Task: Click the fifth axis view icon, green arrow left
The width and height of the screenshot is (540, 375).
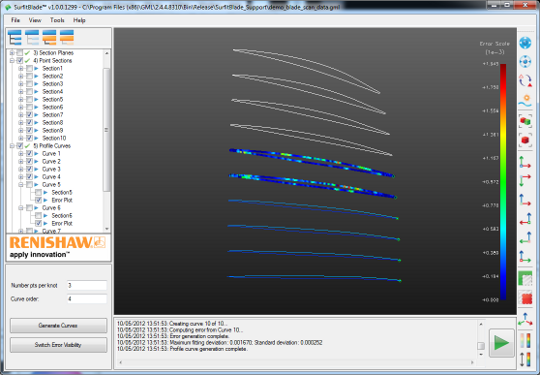Action: coord(525,238)
